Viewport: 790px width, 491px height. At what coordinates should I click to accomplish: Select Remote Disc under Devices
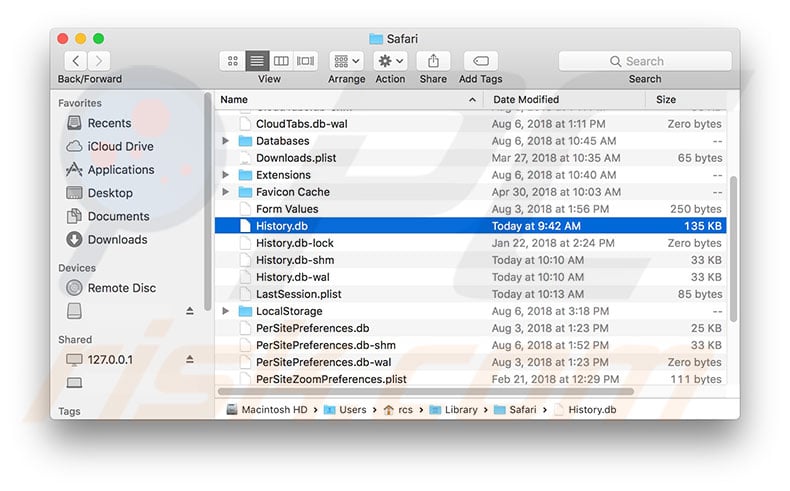click(111, 288)
